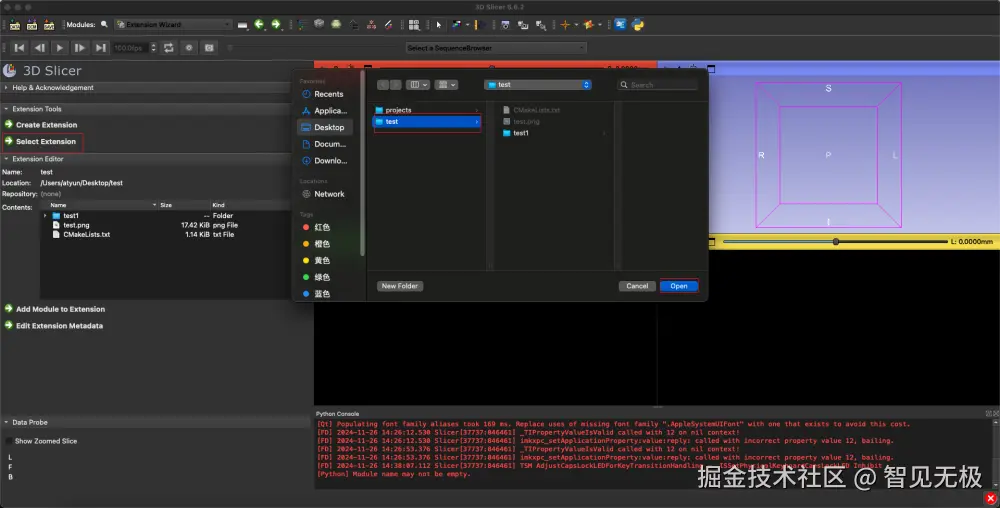1000x508 pixels.
Task: Expand the test1 folder tree item
Action: coord(45,216)
